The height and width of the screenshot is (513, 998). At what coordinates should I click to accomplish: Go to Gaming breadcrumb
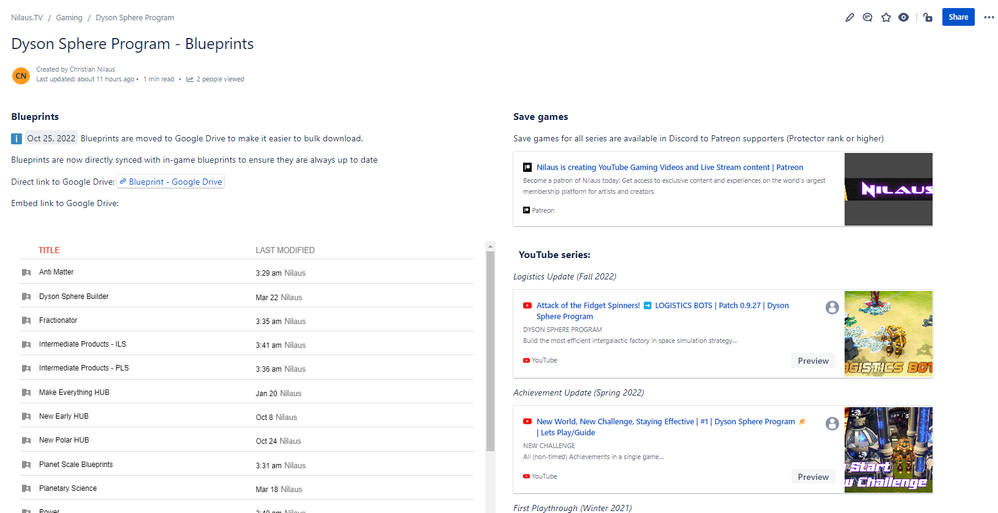69,18
